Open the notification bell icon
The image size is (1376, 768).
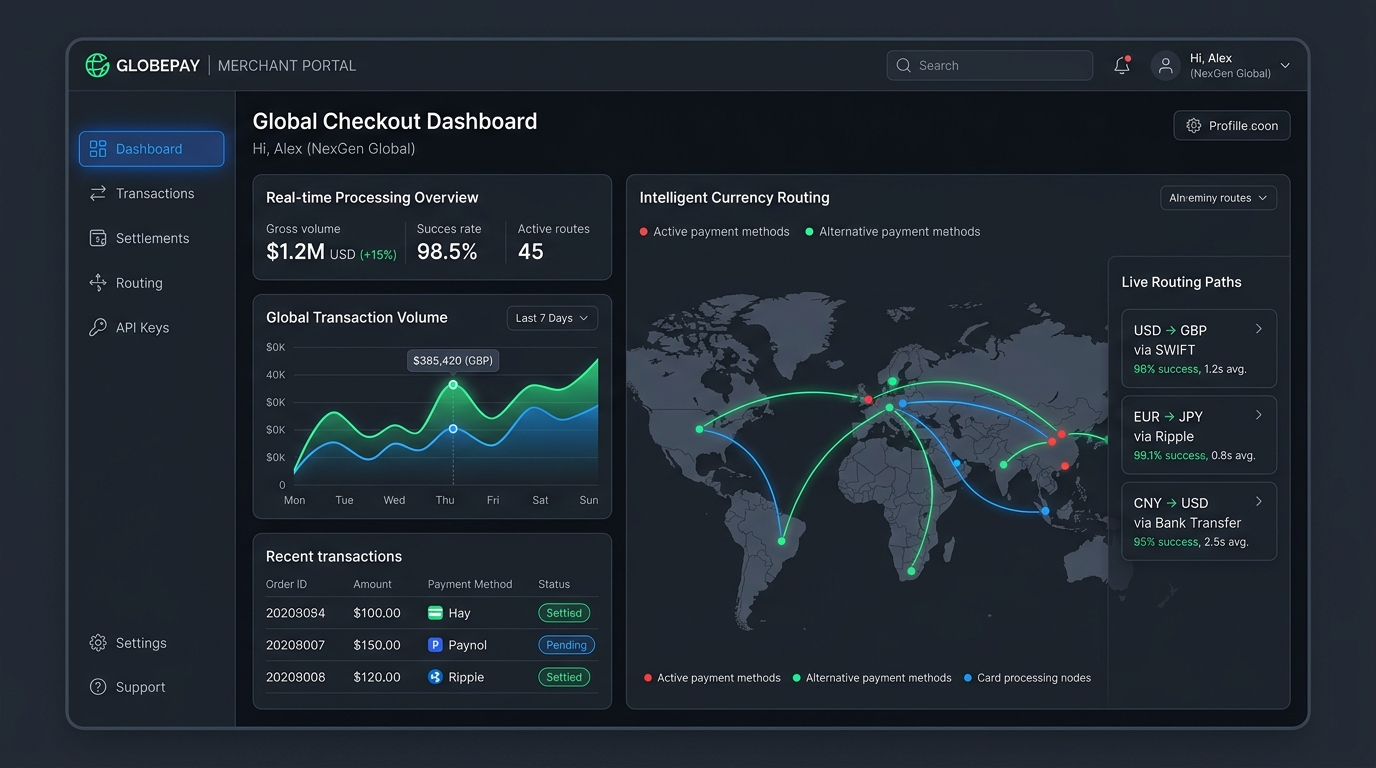[x=1122, y=65]
